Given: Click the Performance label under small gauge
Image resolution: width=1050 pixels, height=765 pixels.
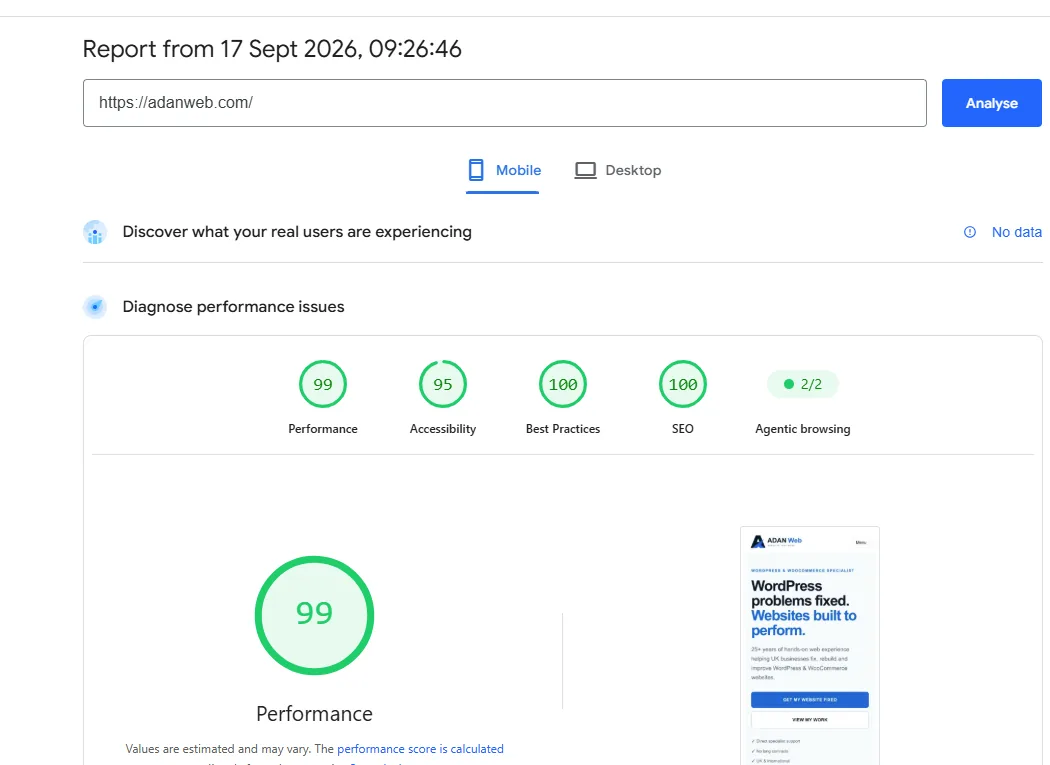Looking at the screenshot, I should pyautogui.click(x=323, y=429).
